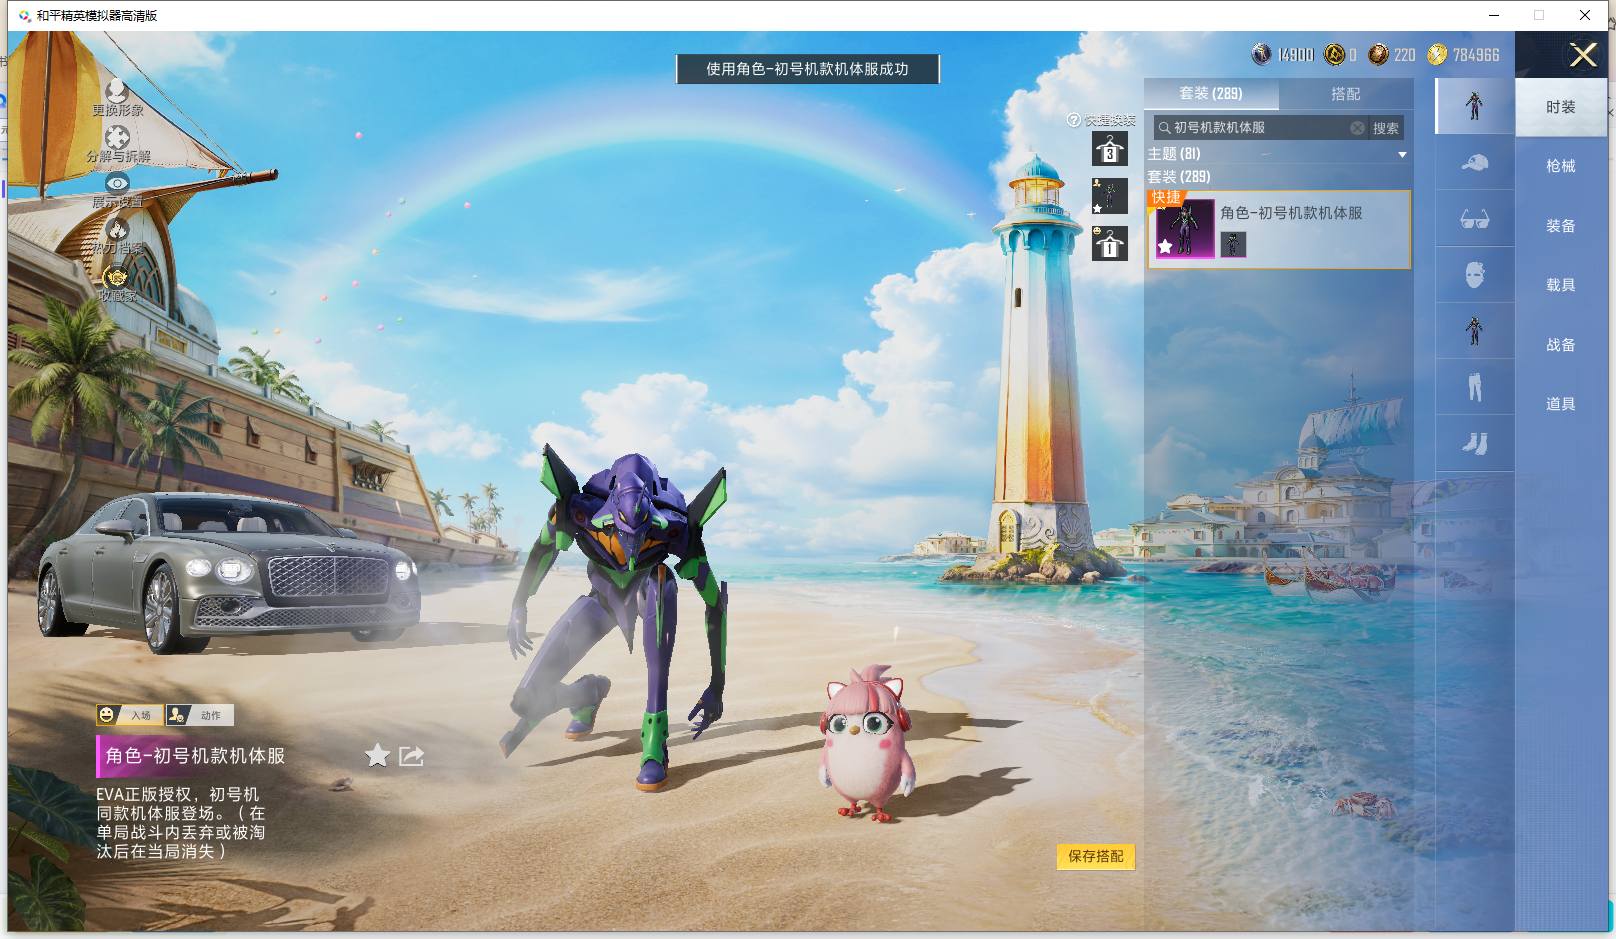Select the glasses category icon

click(1474, 219)
